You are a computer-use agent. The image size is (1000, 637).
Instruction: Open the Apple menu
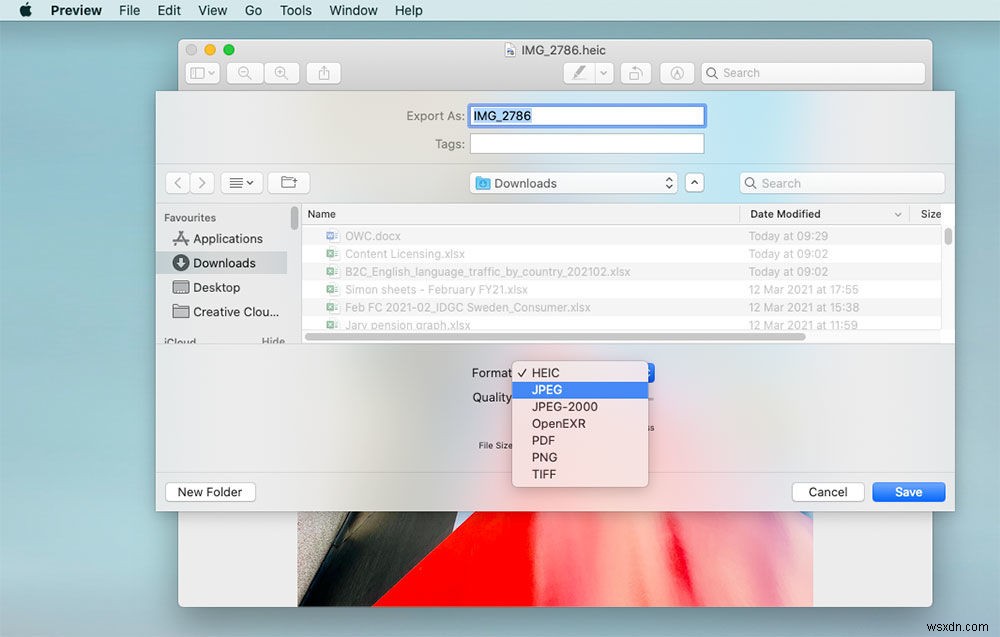click(23, 10)
